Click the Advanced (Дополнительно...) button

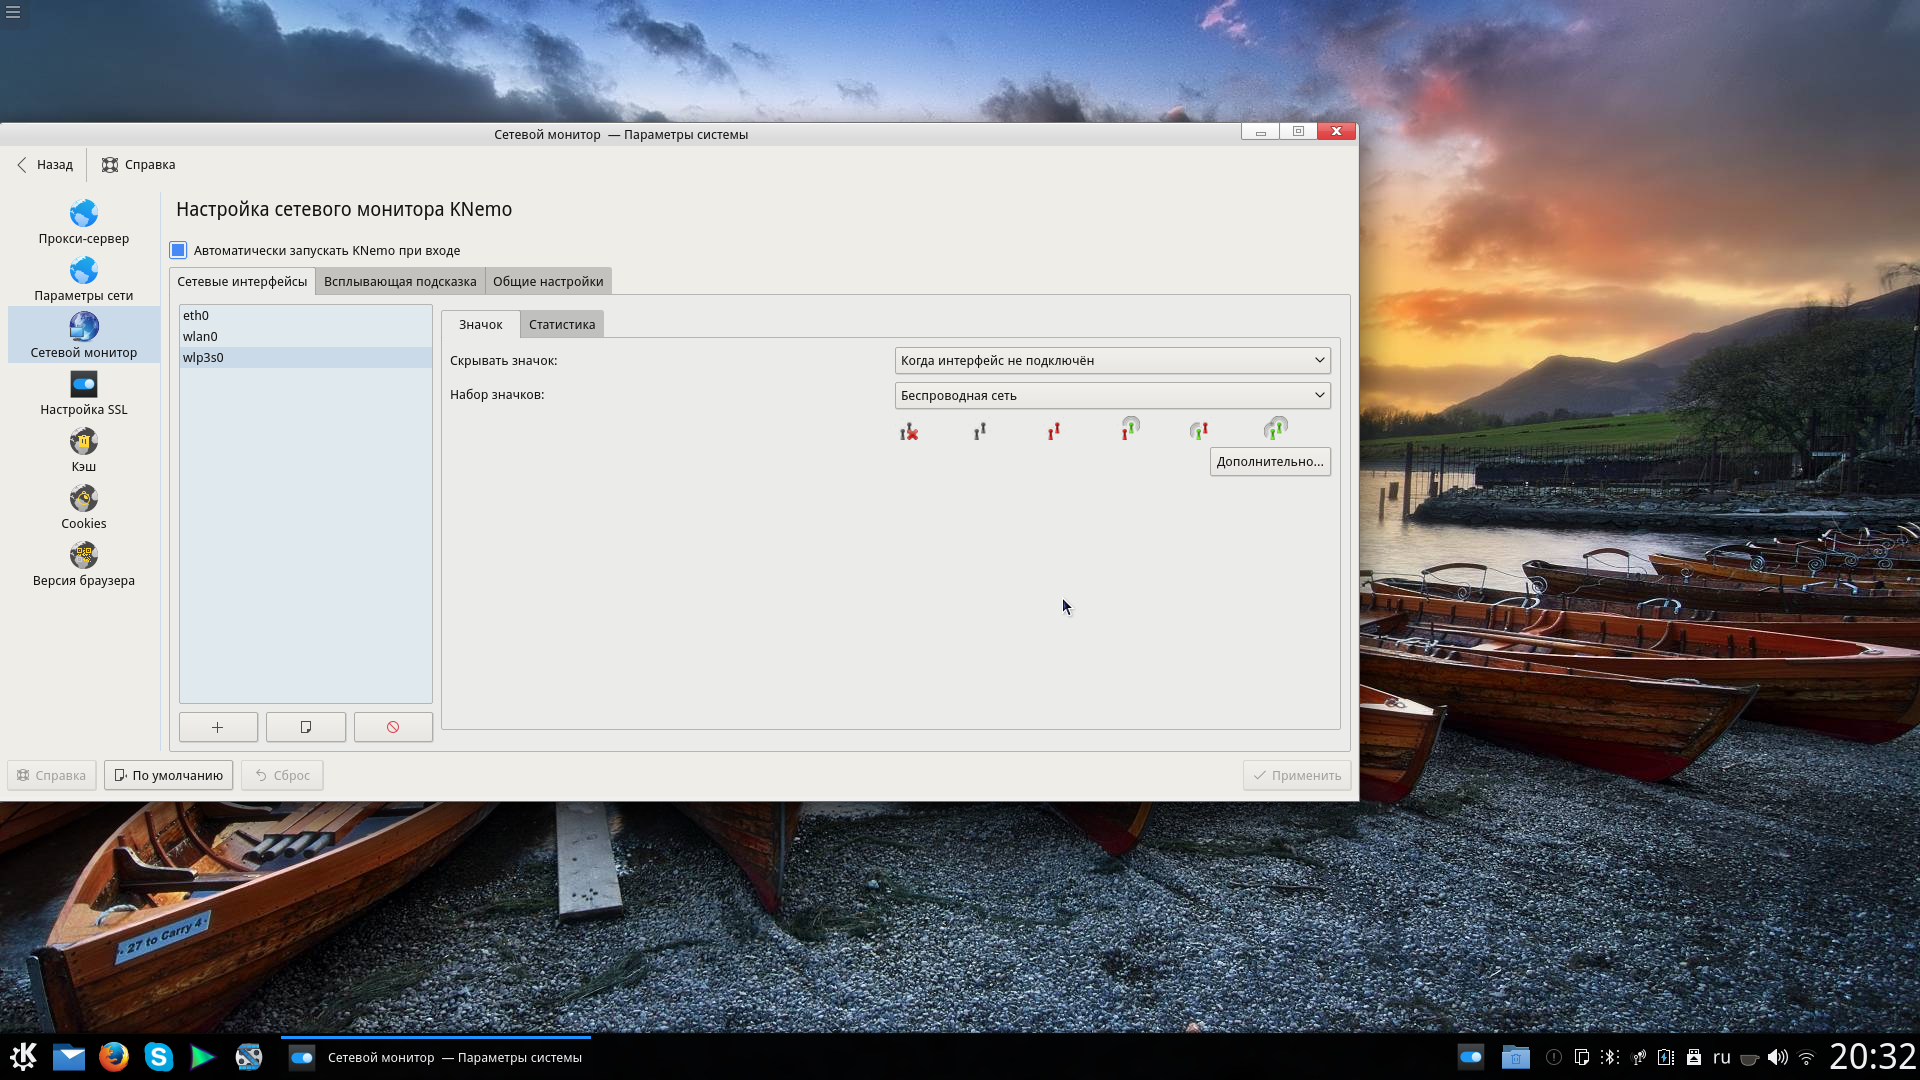coord(1269,461)
